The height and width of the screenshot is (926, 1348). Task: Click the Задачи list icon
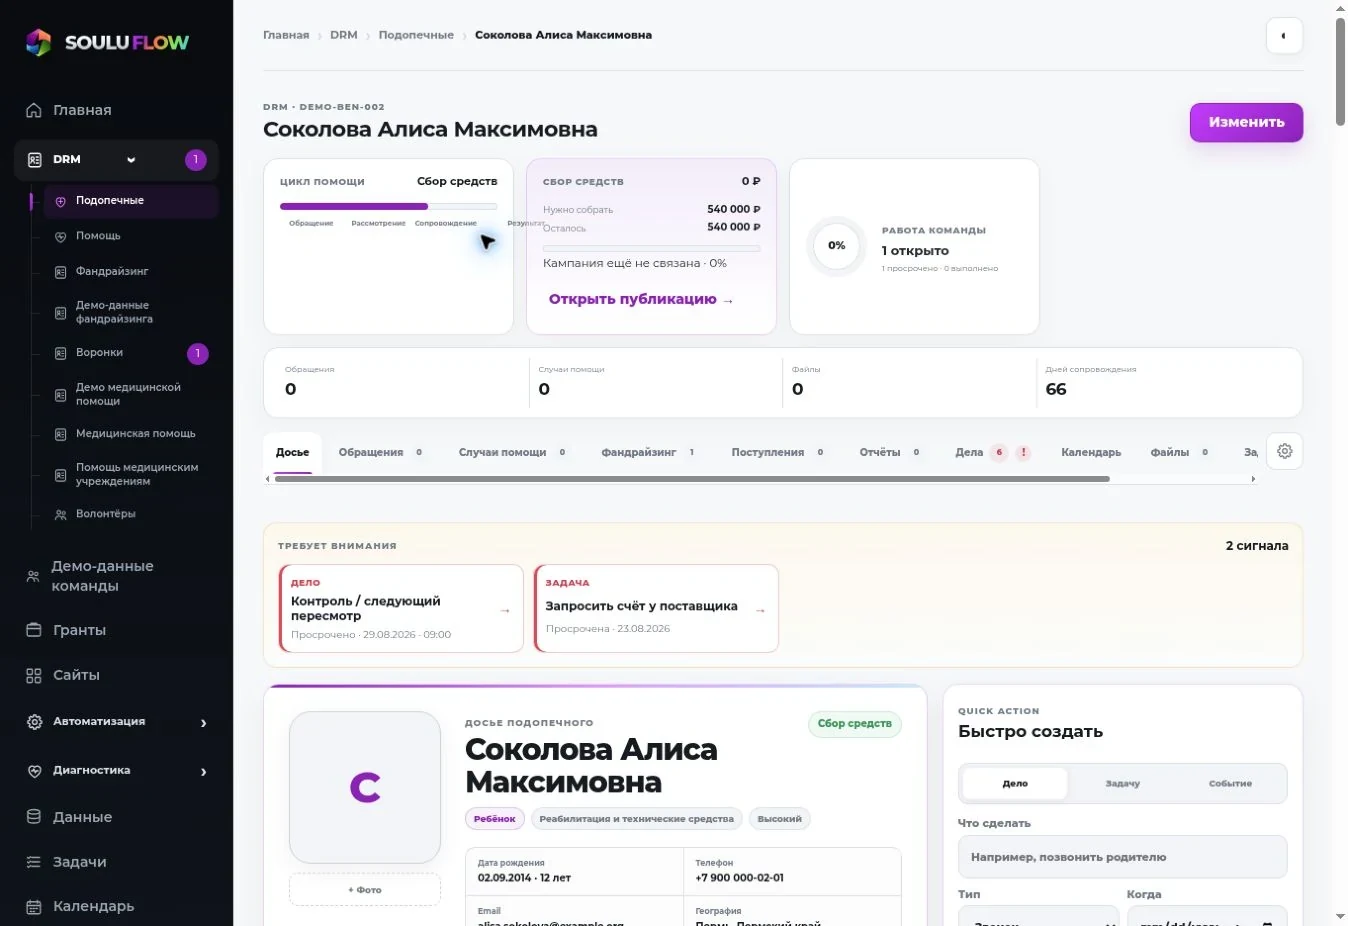[x=34, y=862]
